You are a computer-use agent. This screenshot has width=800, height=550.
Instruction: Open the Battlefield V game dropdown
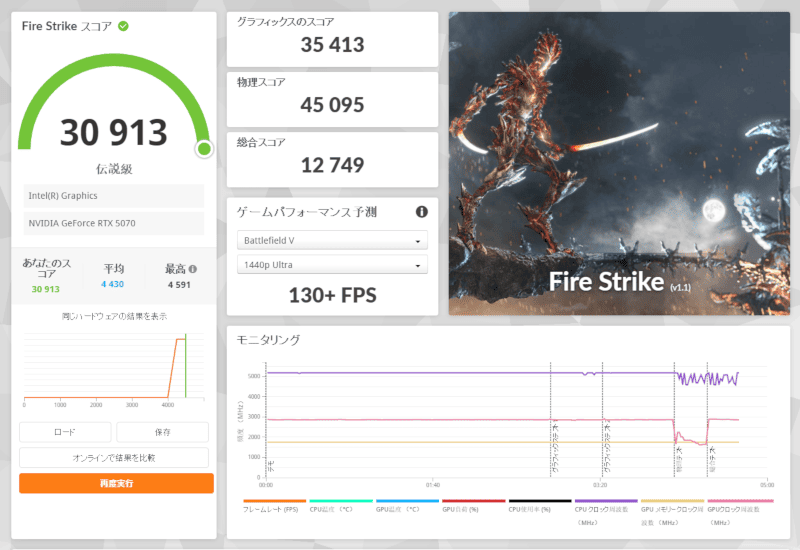click(x=333, y=241)
